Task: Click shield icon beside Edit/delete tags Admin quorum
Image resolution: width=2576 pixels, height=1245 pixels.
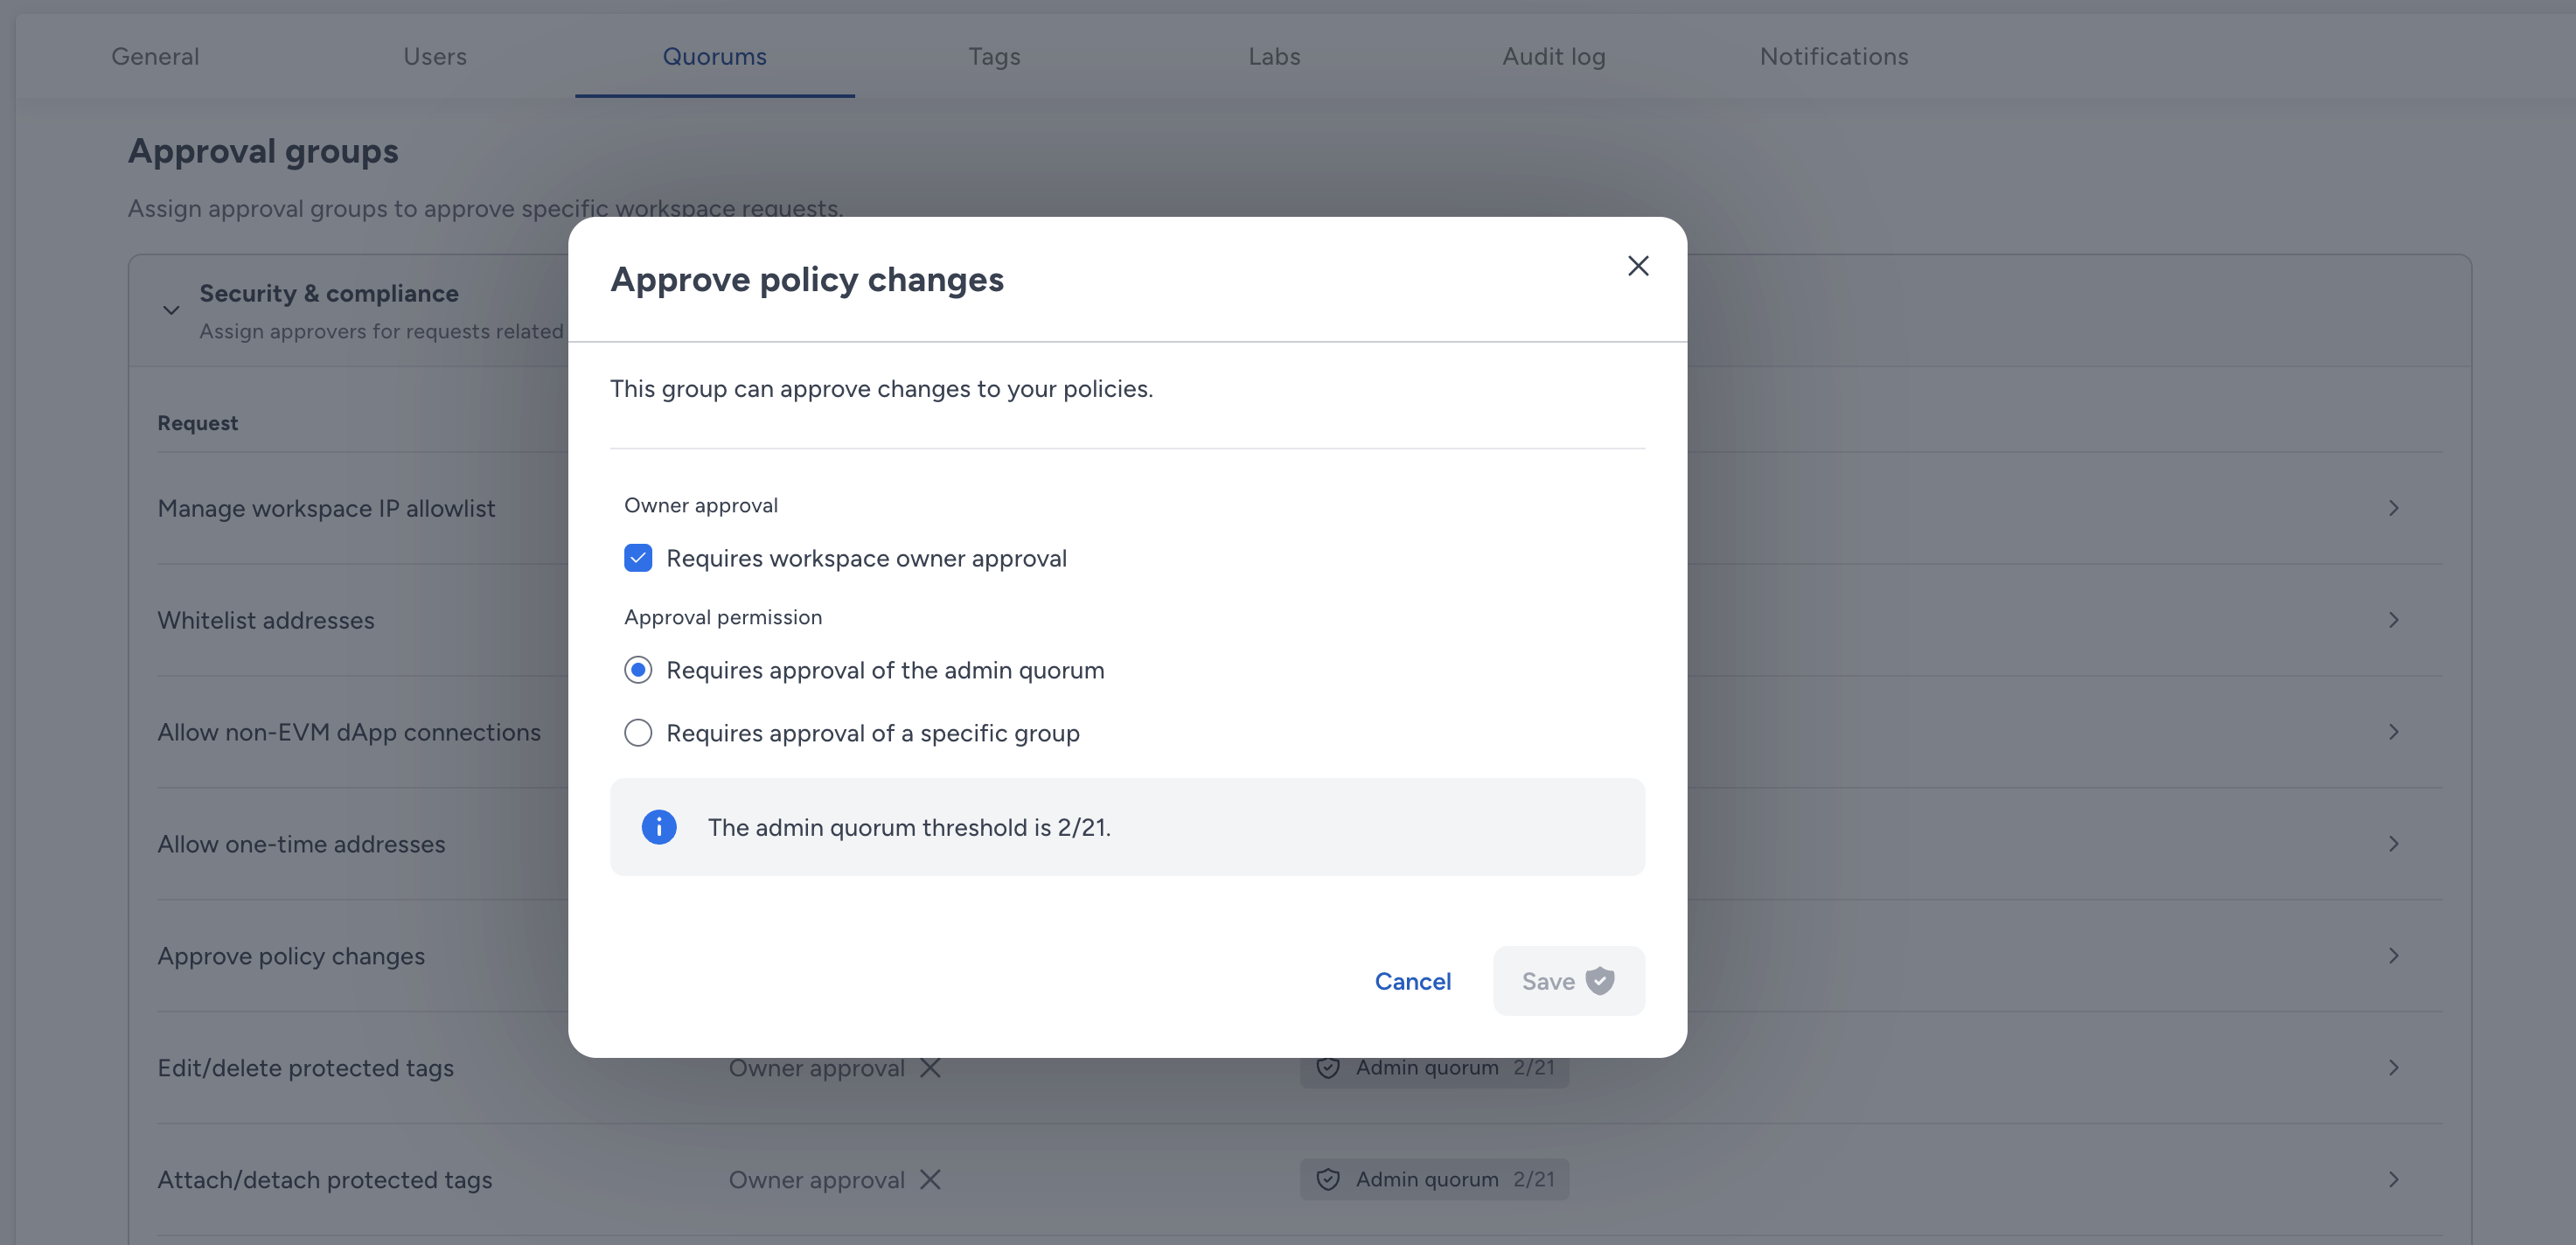Action: pos(1328,1068)
